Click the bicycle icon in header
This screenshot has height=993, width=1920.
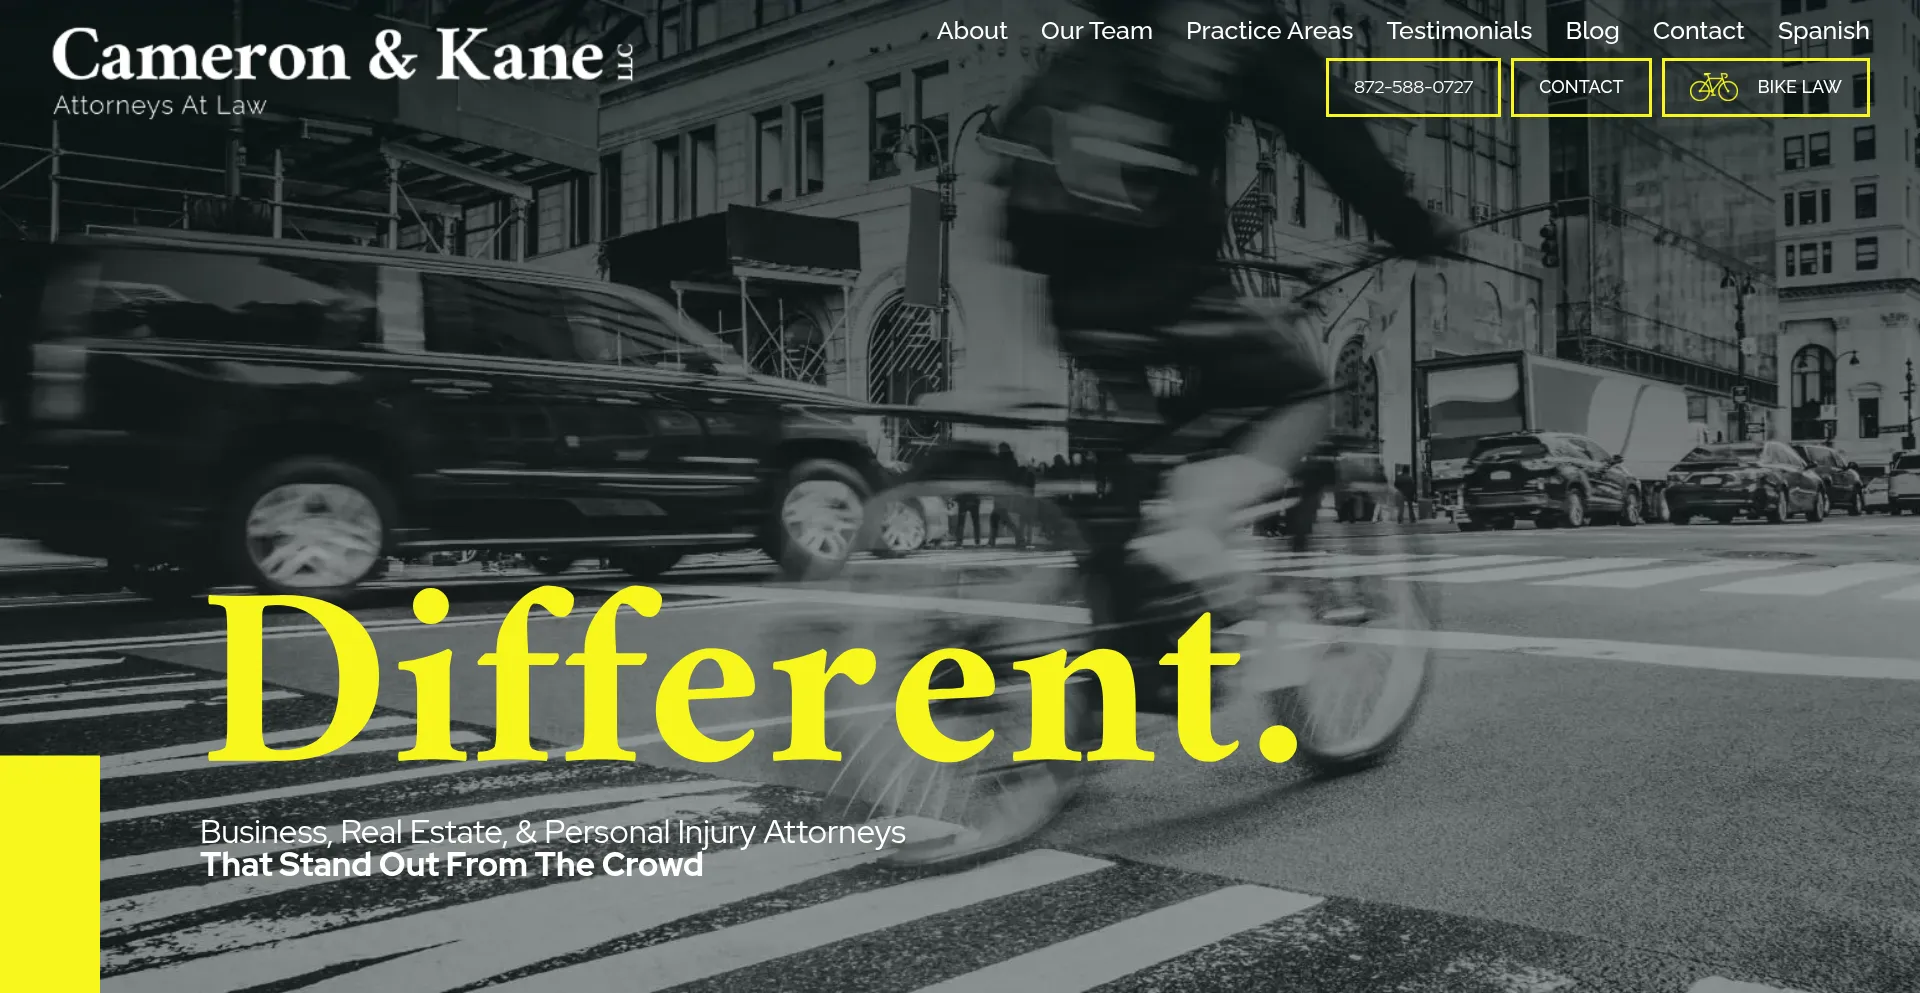coord(1713,87)
